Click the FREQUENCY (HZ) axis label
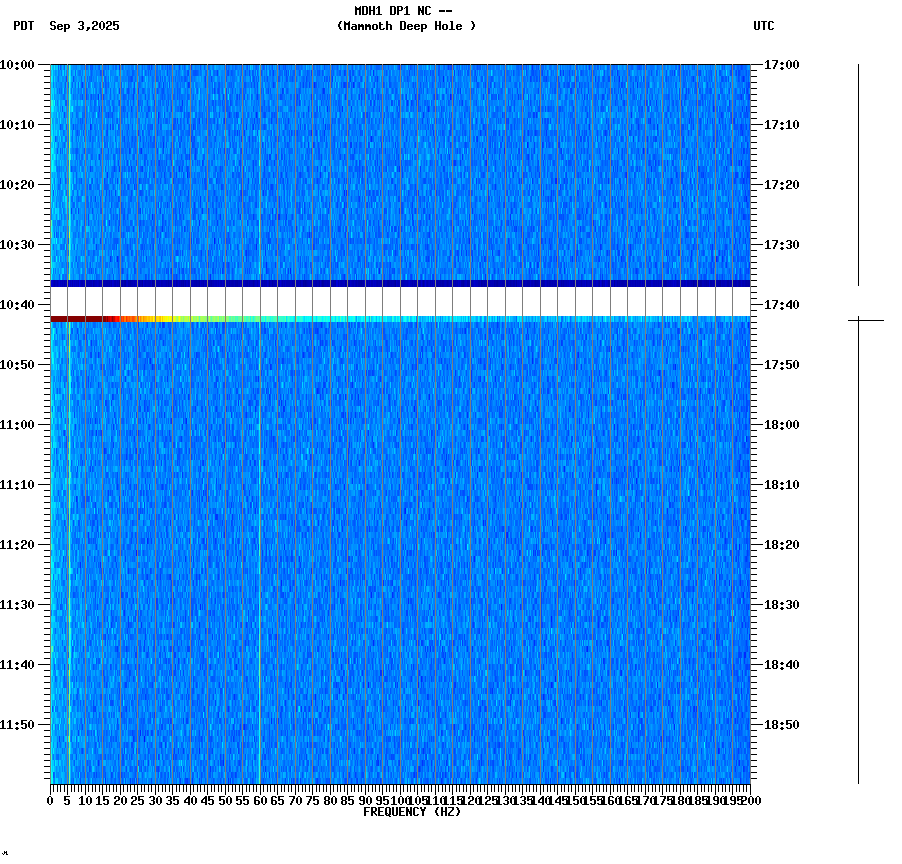This screenshot has height=864, width=902. [x=413, y=810]
